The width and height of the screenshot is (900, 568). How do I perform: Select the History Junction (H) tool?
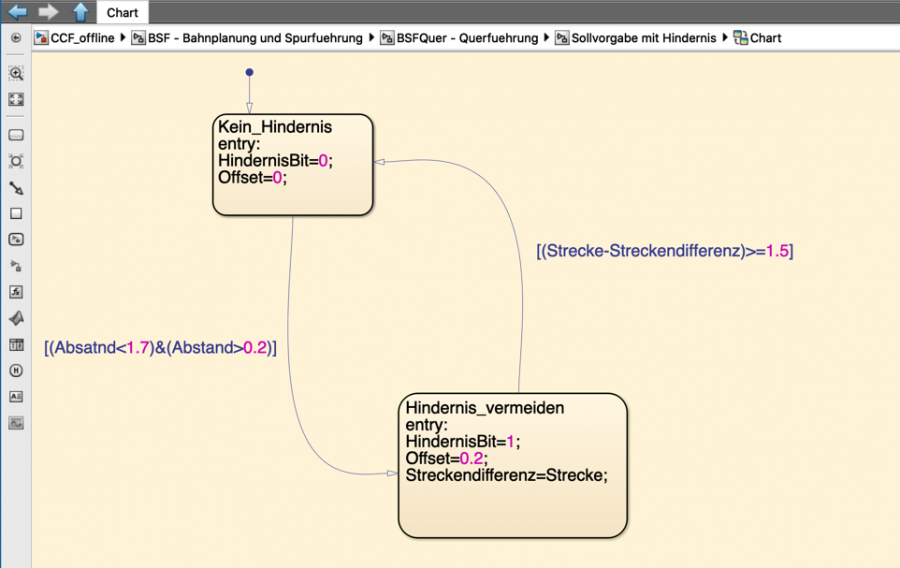pos(16,370)
